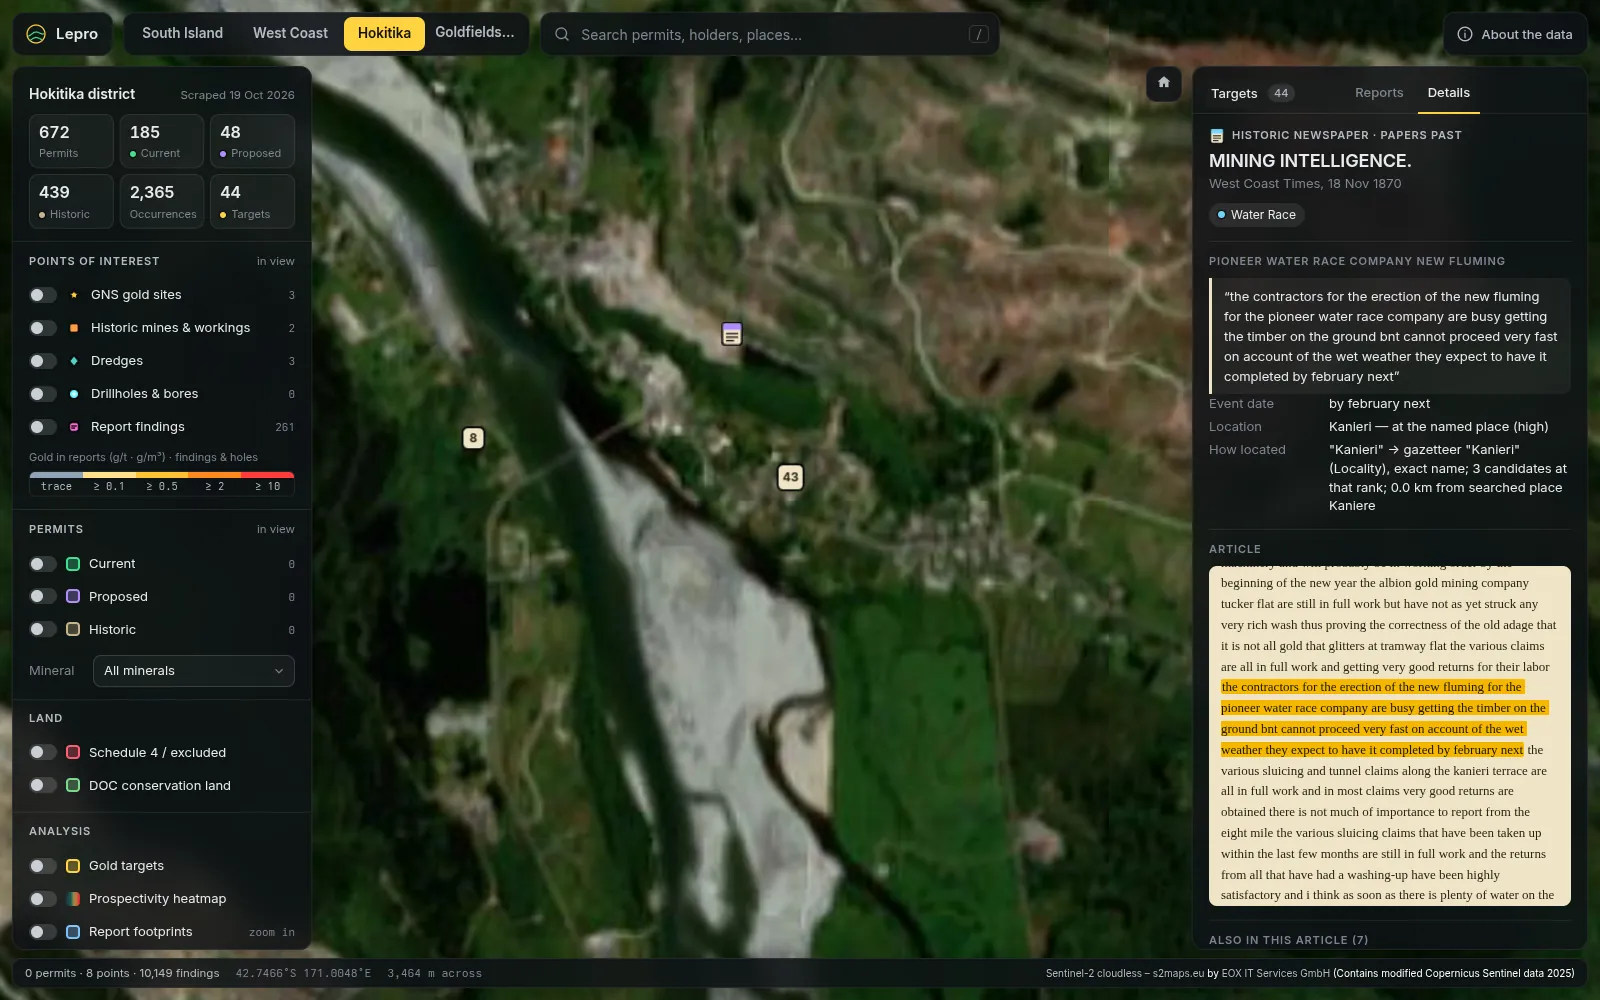
Task: Switch to the Reports tab
Action: coord(1379,93)
